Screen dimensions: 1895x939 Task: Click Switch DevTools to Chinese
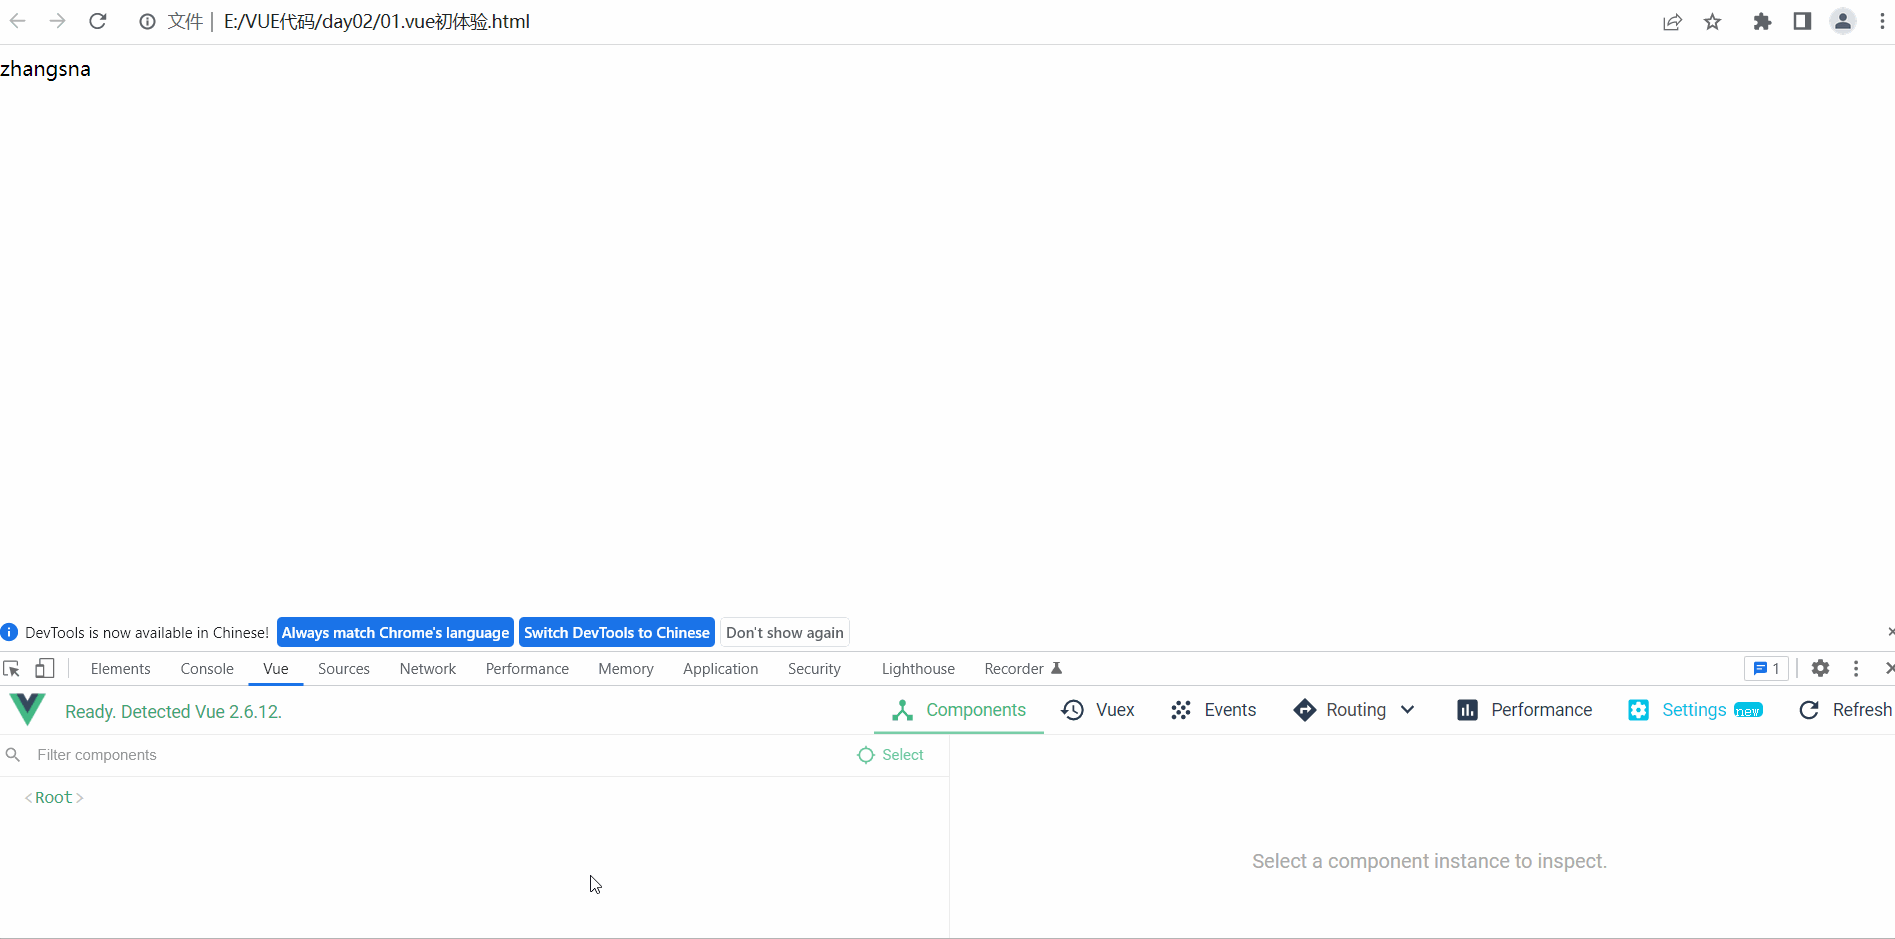tap(617, 633)
